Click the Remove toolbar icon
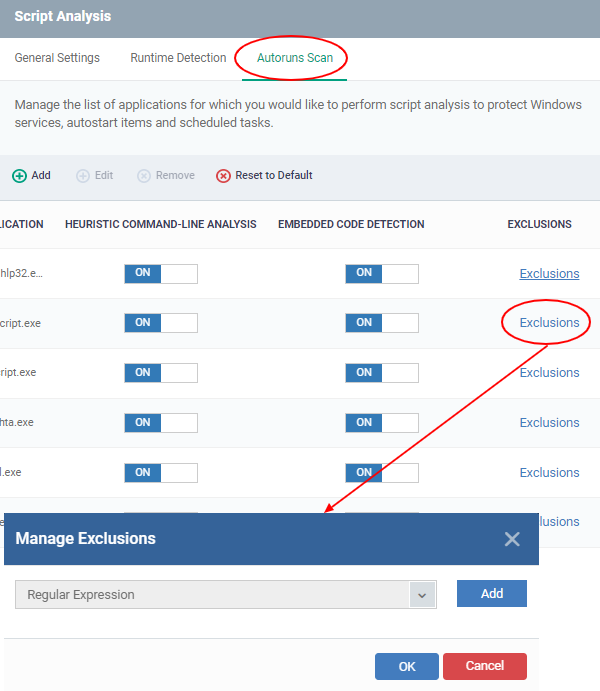The height and width of the screenshot is (691, 600). [144, 176]
